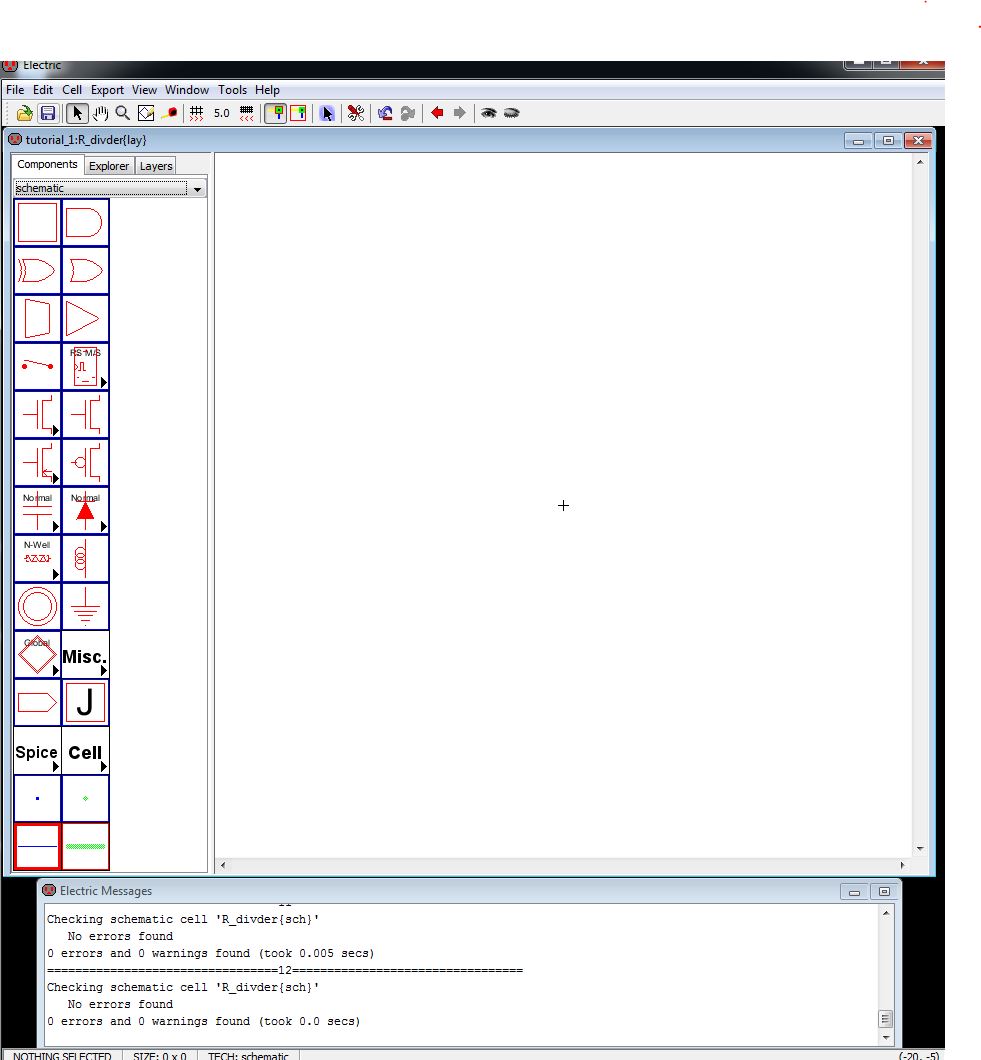Increase grid spacing with the >>> grid icon
981x1060 pixels.
(x=197, y=113)
